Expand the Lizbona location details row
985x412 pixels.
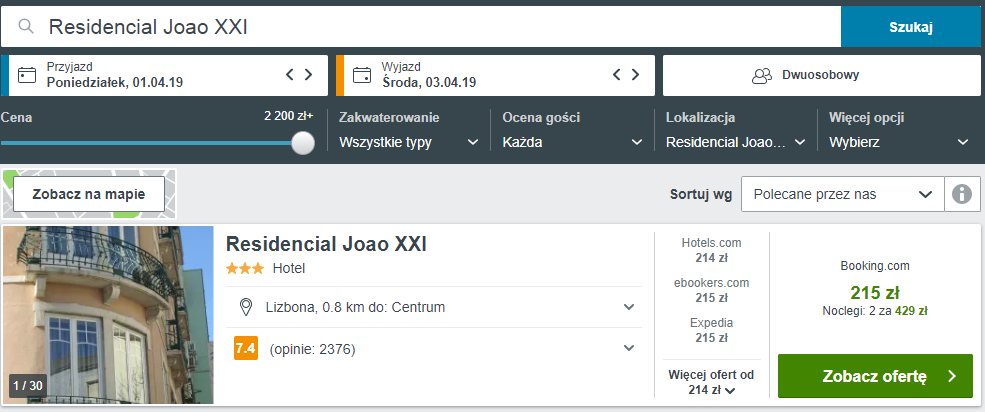click(x=434, y=307)
